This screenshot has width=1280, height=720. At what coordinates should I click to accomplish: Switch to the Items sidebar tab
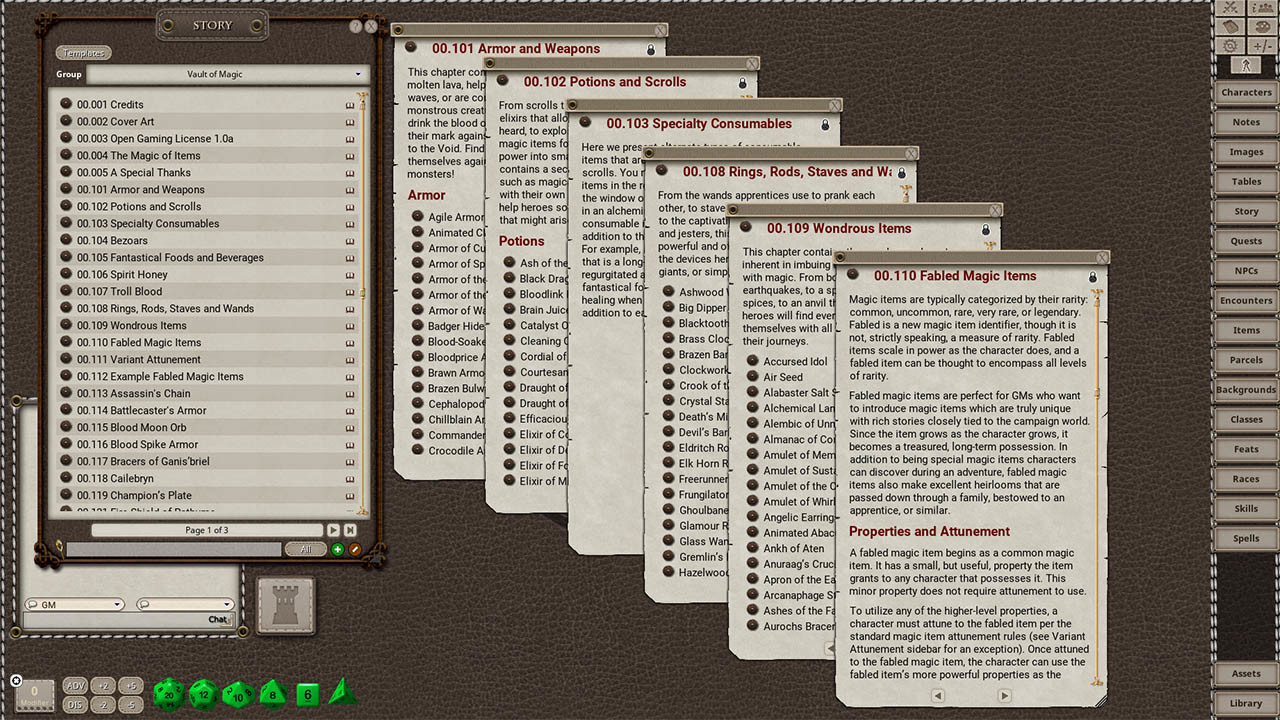(1245, 330)
